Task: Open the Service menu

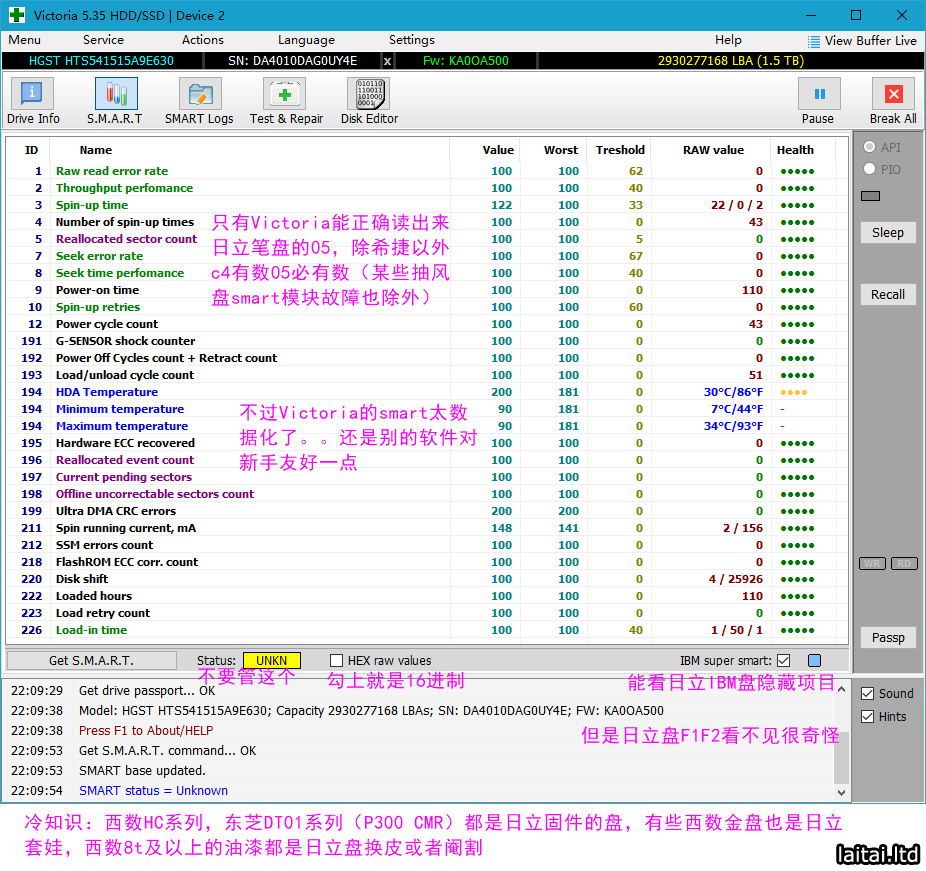Action: 103,40
